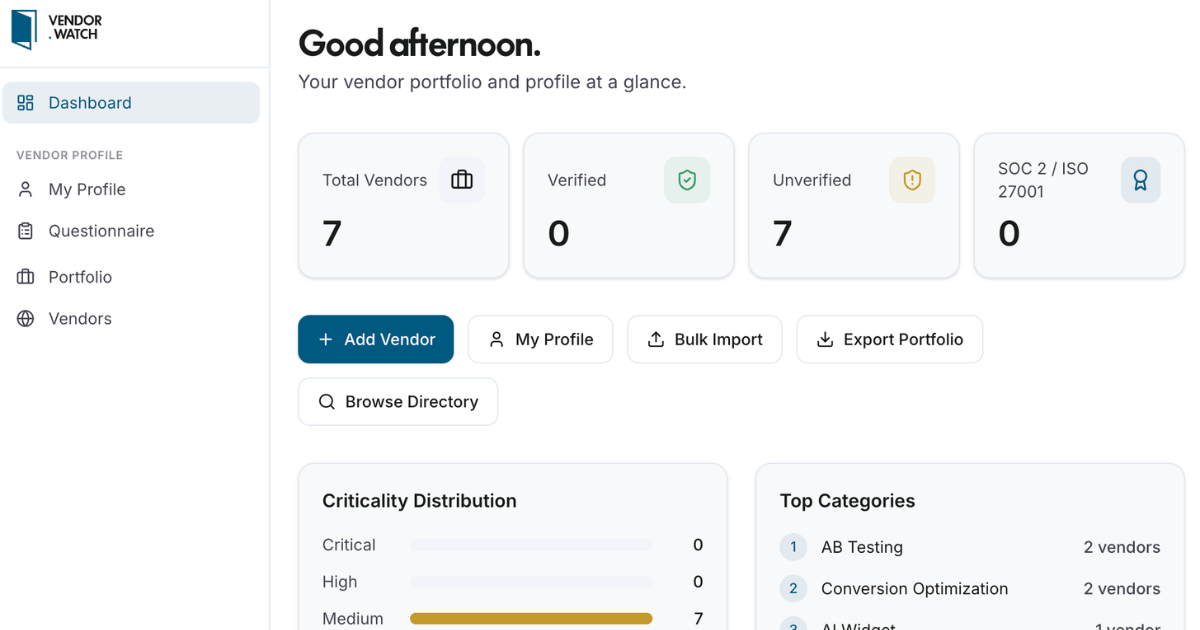Open Browse Directory
The height and width of the screenshot is (630, 1200).
[x=397, y=402]
